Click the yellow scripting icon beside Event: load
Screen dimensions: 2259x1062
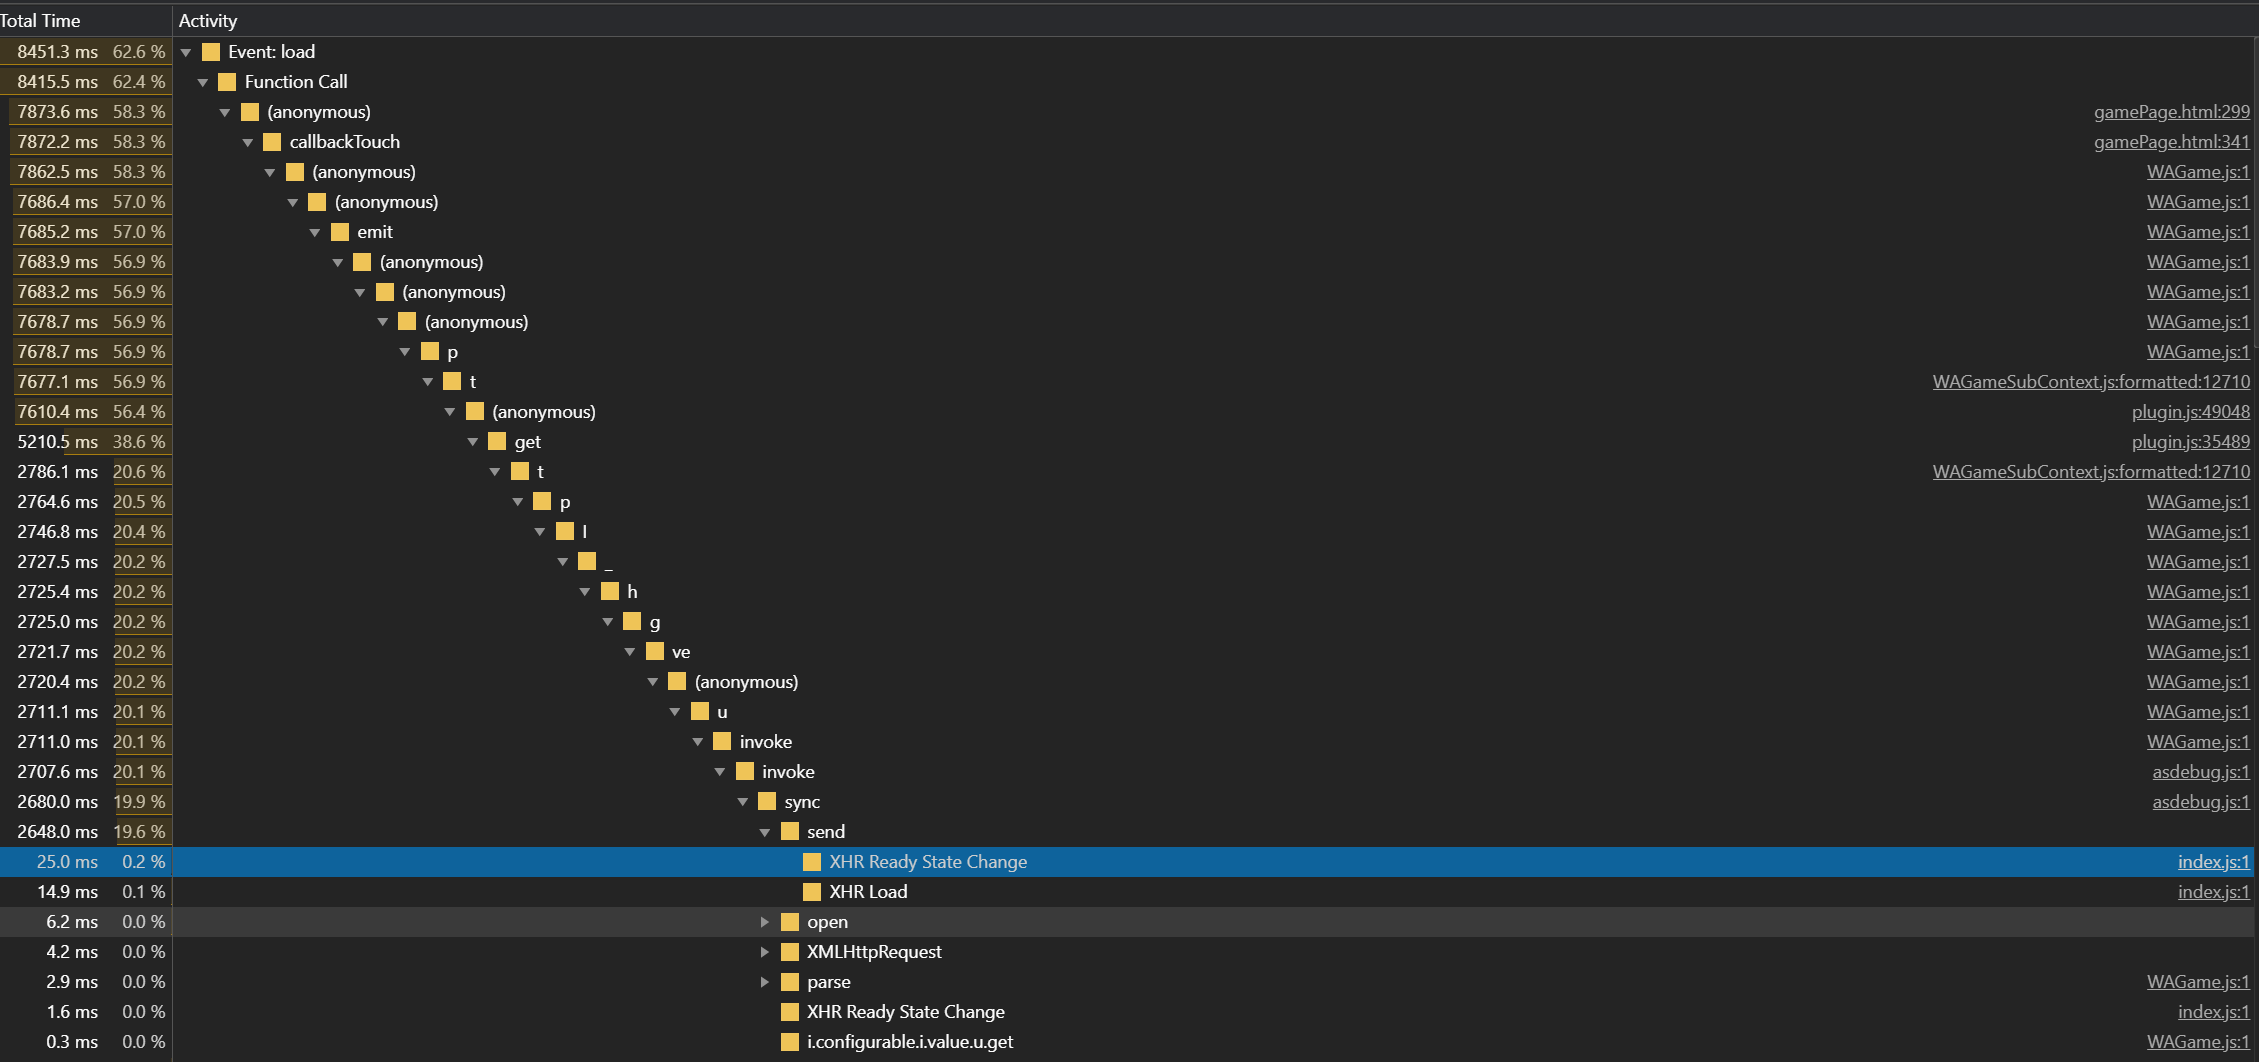211,52
